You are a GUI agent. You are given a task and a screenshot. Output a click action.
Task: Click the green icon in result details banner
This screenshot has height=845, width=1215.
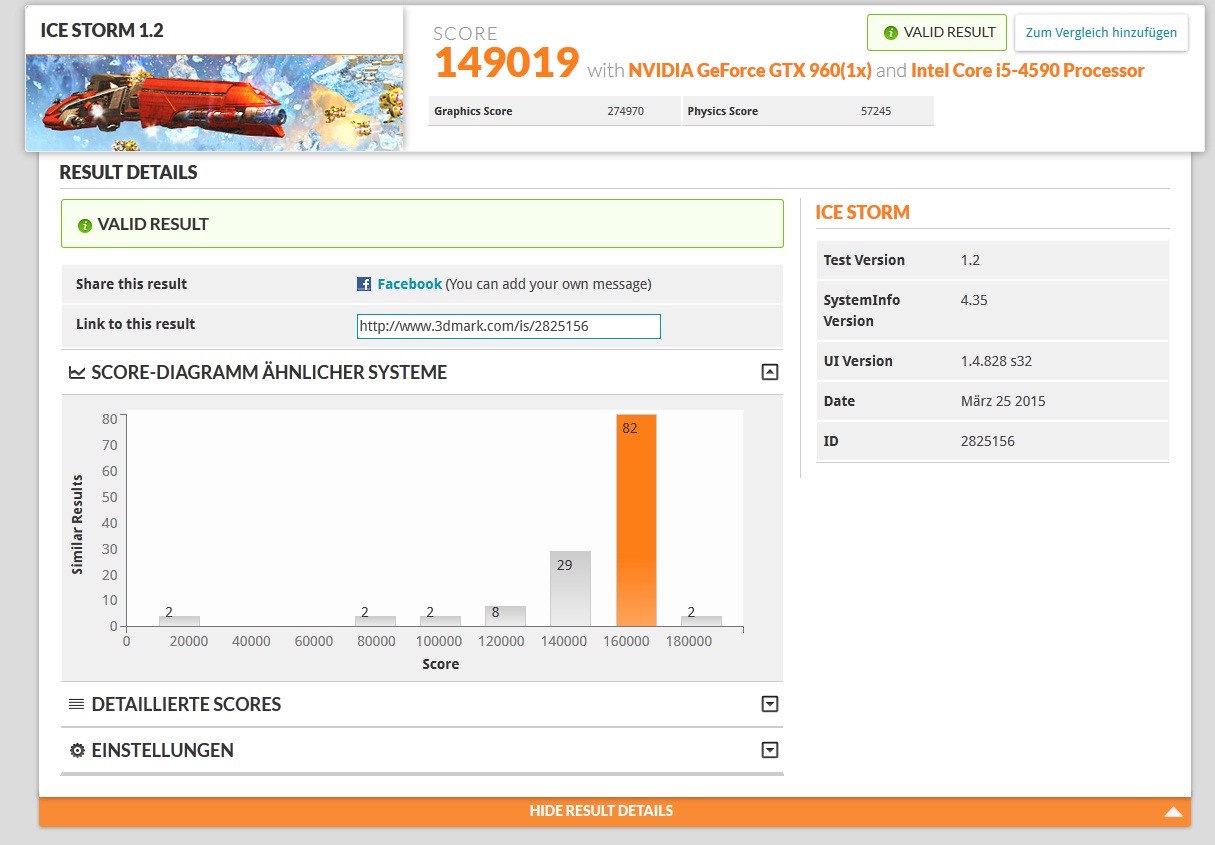[x=85, y=225]
